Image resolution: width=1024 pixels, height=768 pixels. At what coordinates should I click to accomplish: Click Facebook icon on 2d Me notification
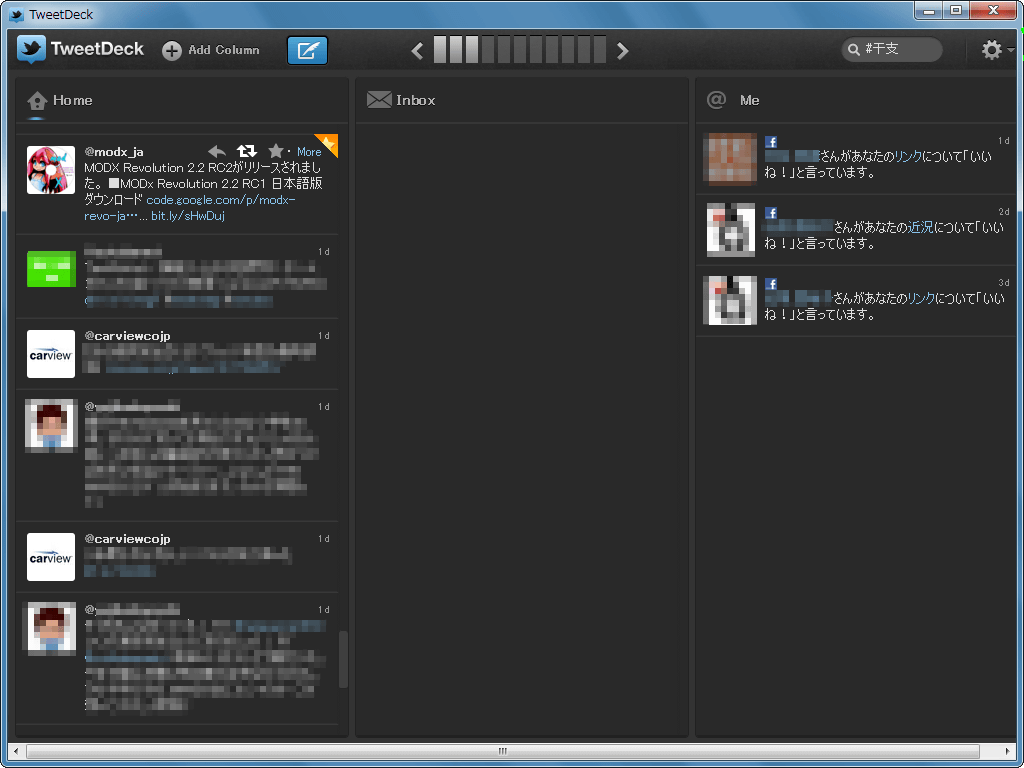click(x=771, y=213)
